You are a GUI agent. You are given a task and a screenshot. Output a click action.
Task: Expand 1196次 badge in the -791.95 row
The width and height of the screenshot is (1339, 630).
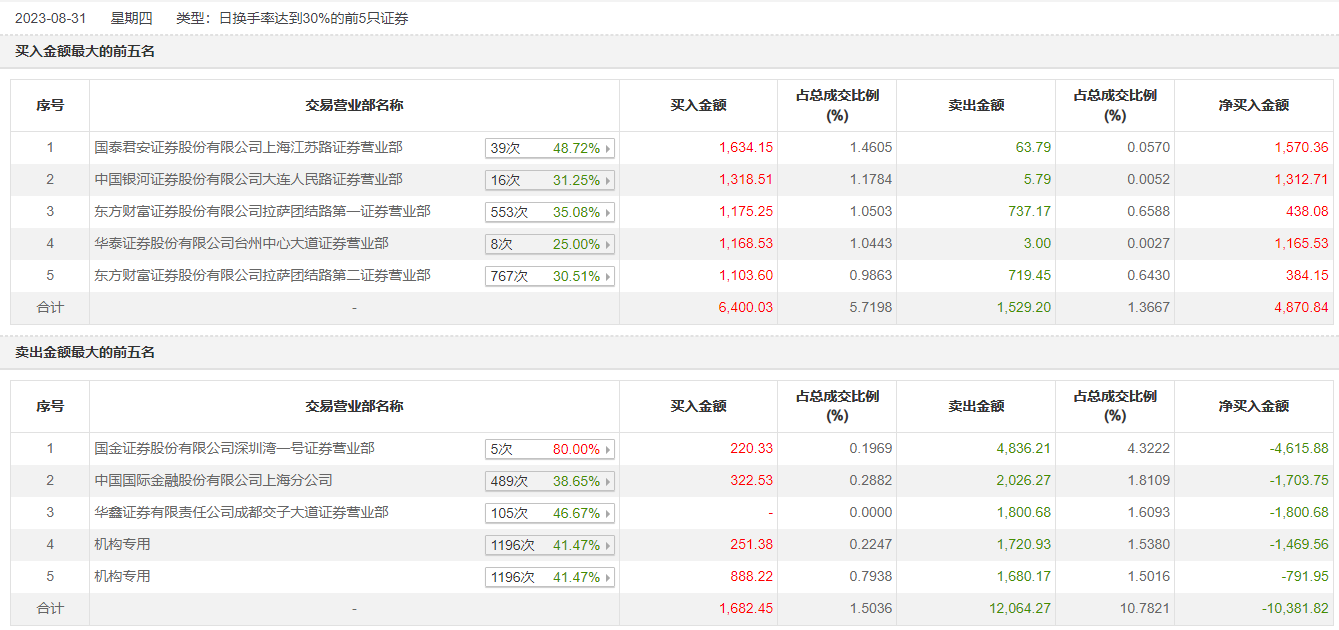pos(550,577)
